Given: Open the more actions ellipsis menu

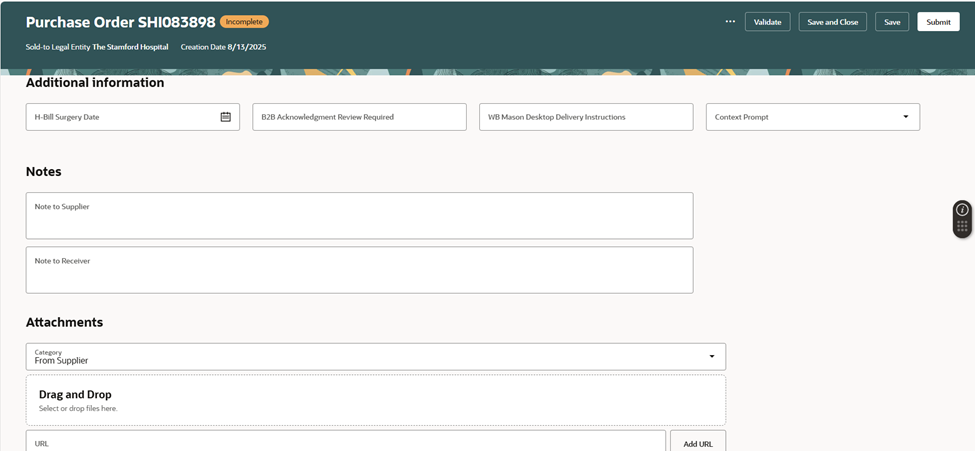Looking at the screenshot, I should tap(730, 22).
